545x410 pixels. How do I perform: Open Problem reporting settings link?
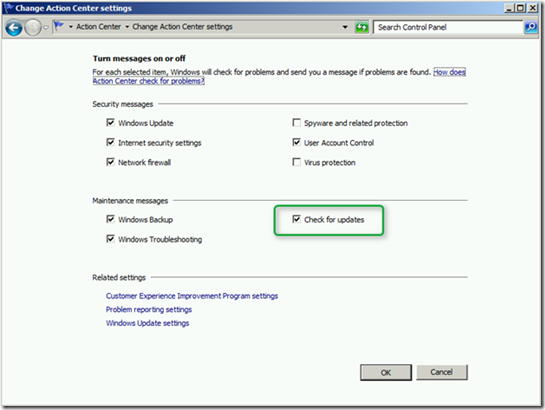(x=149, y=310)
